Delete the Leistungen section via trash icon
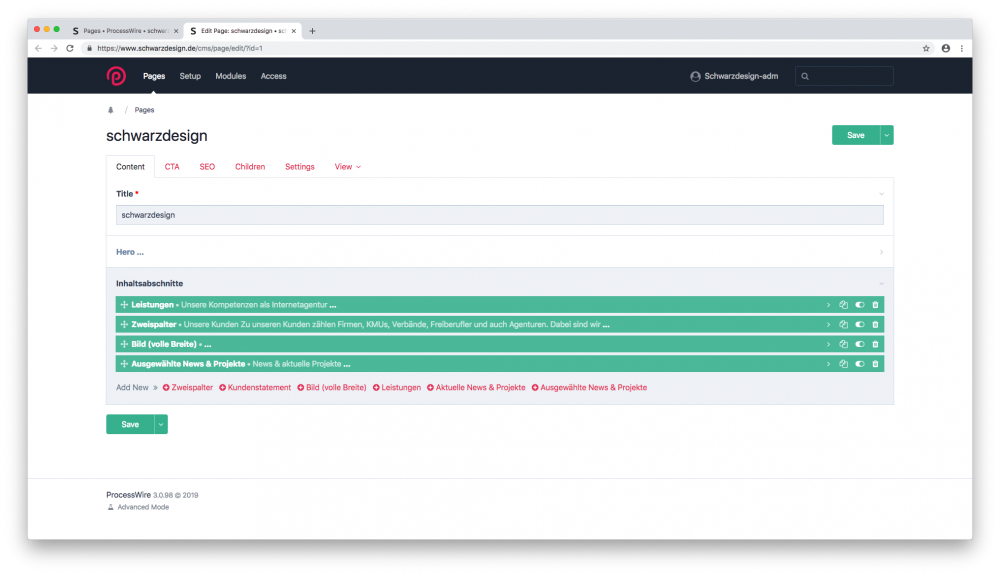The height and width of the screenshot is (576, 1000). coord(875,305)
